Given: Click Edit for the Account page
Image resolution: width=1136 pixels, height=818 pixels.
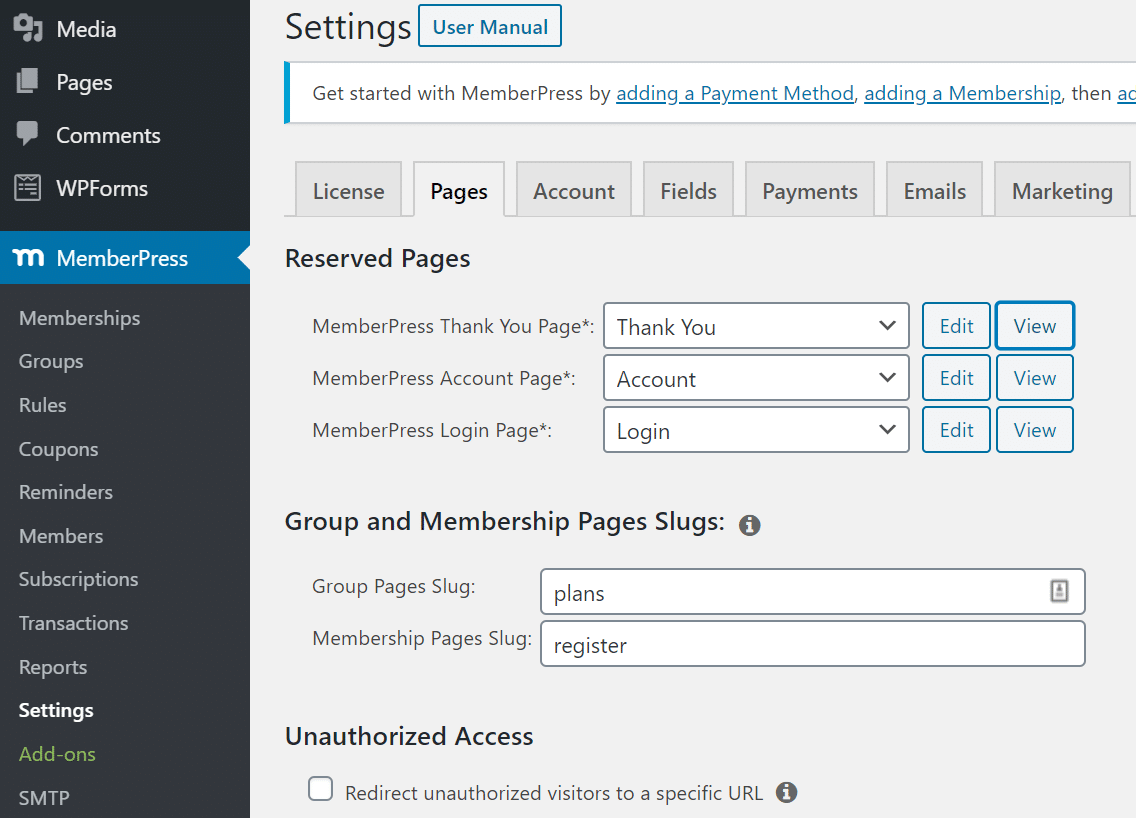Looking at the screenshot, I should [x=956, y=378].
